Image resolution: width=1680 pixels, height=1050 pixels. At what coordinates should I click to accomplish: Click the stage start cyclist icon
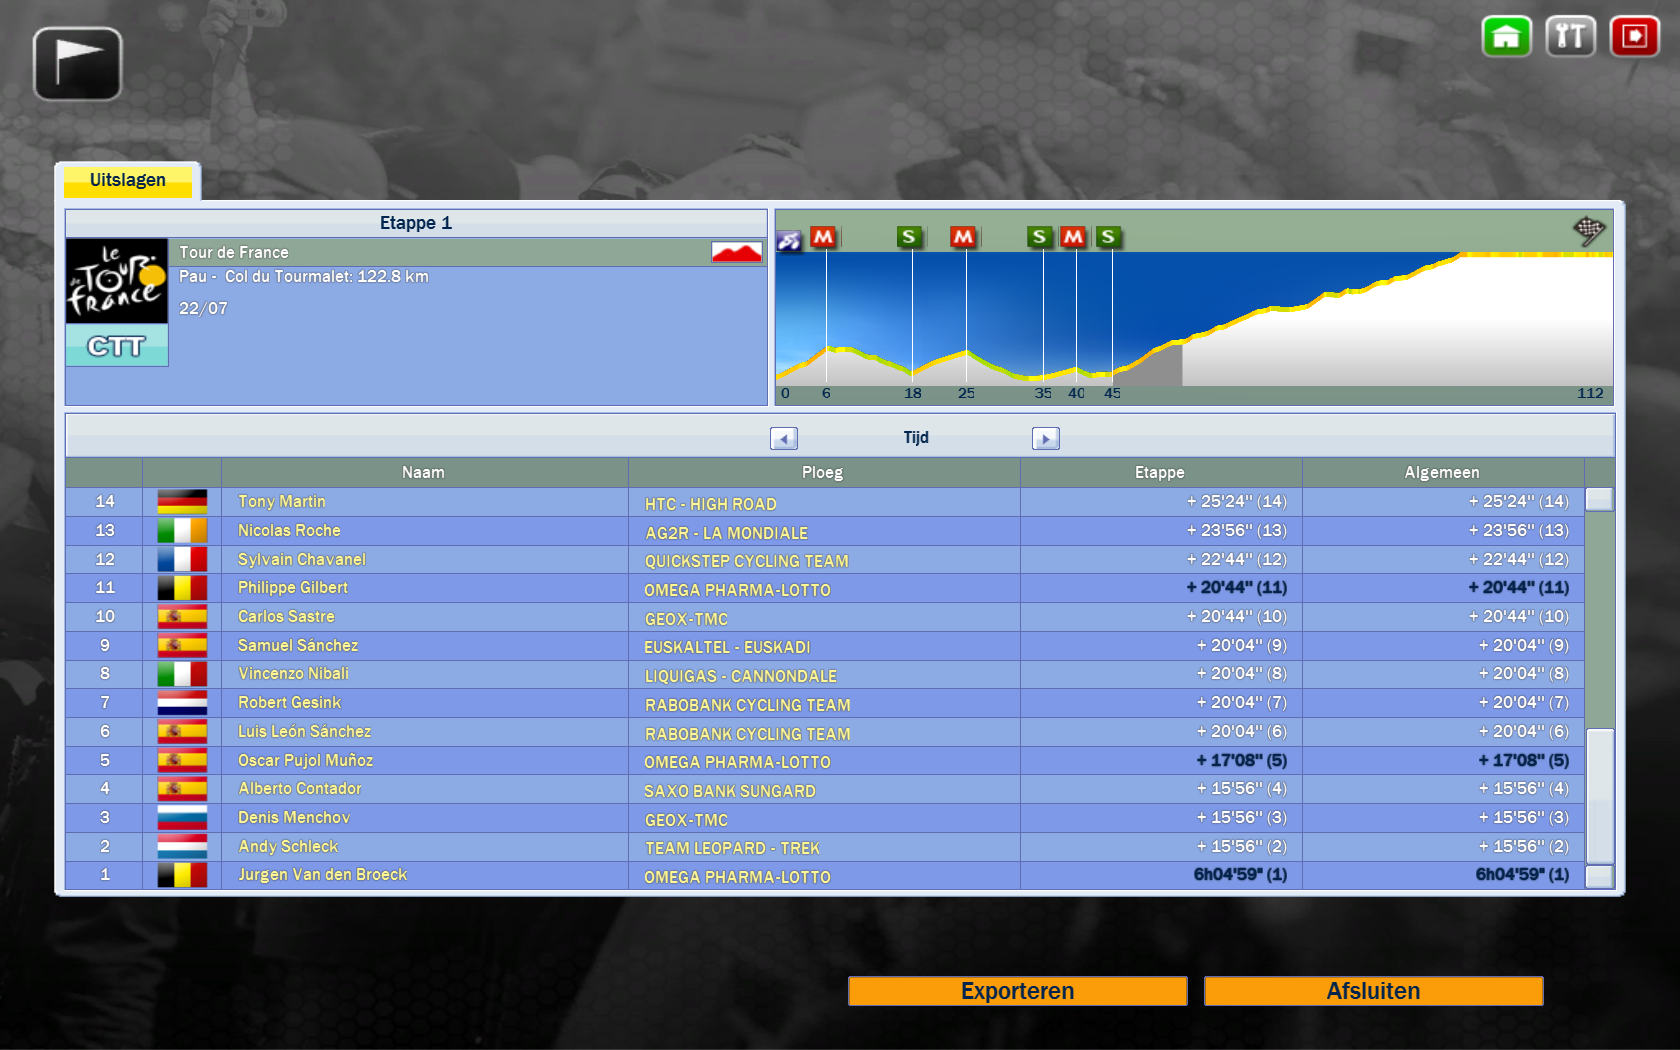[x=789, y=240]
